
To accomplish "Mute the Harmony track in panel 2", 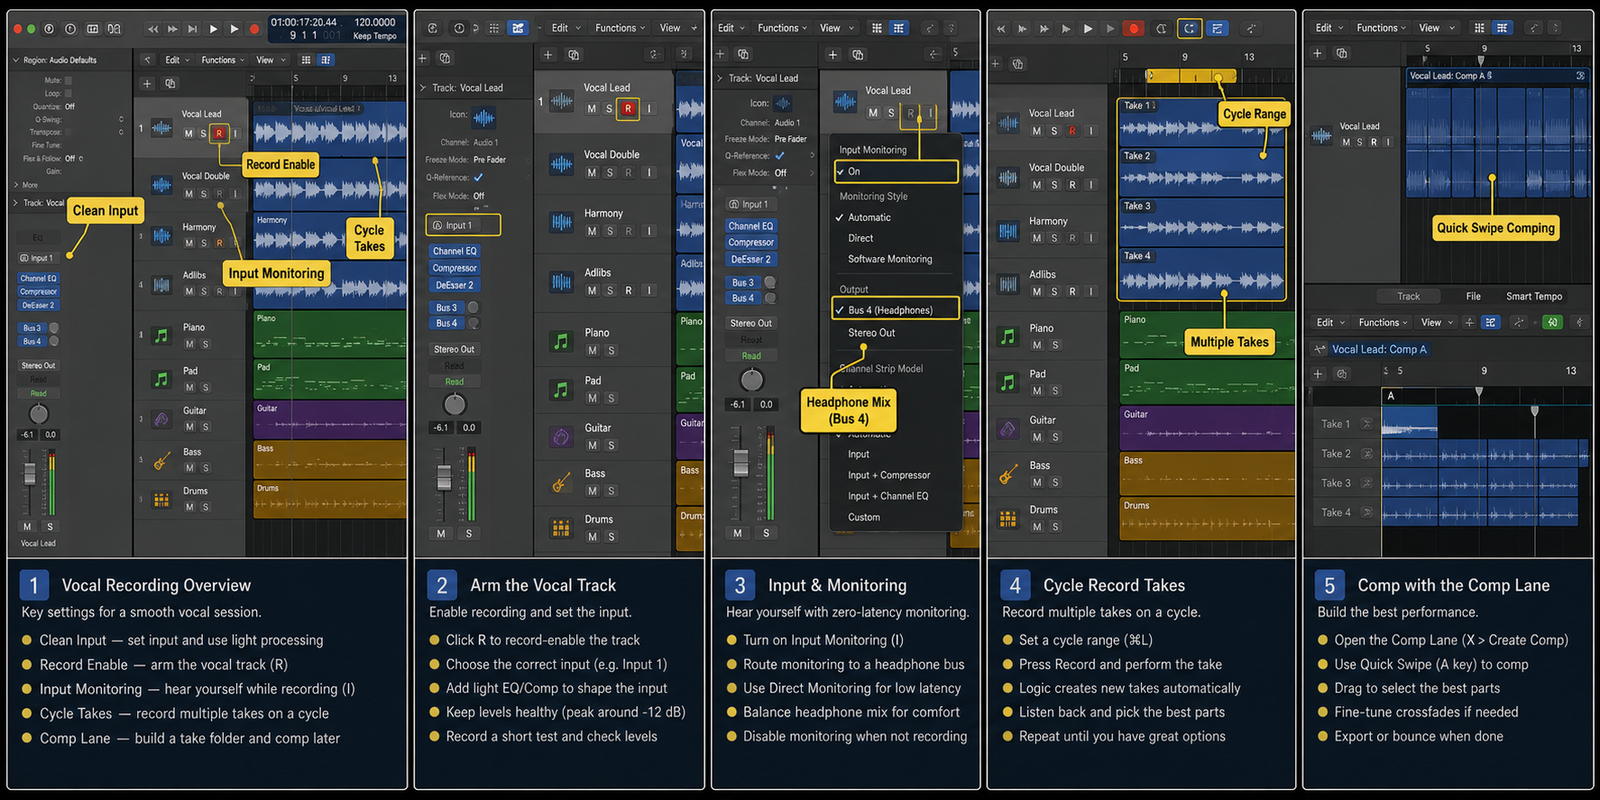I will click(x=592, y=231).
